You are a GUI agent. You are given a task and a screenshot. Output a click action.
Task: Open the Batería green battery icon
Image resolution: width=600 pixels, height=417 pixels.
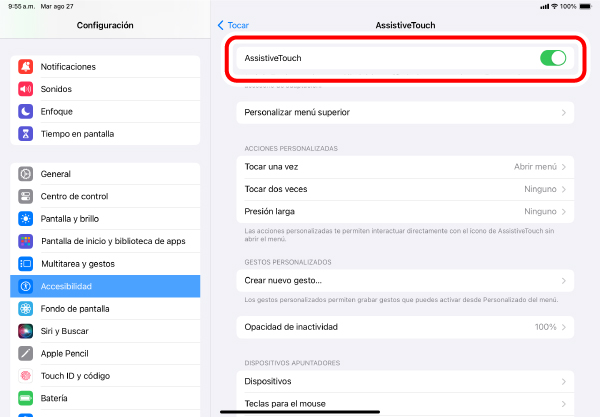pyautogui.click(x=26, y=398)
